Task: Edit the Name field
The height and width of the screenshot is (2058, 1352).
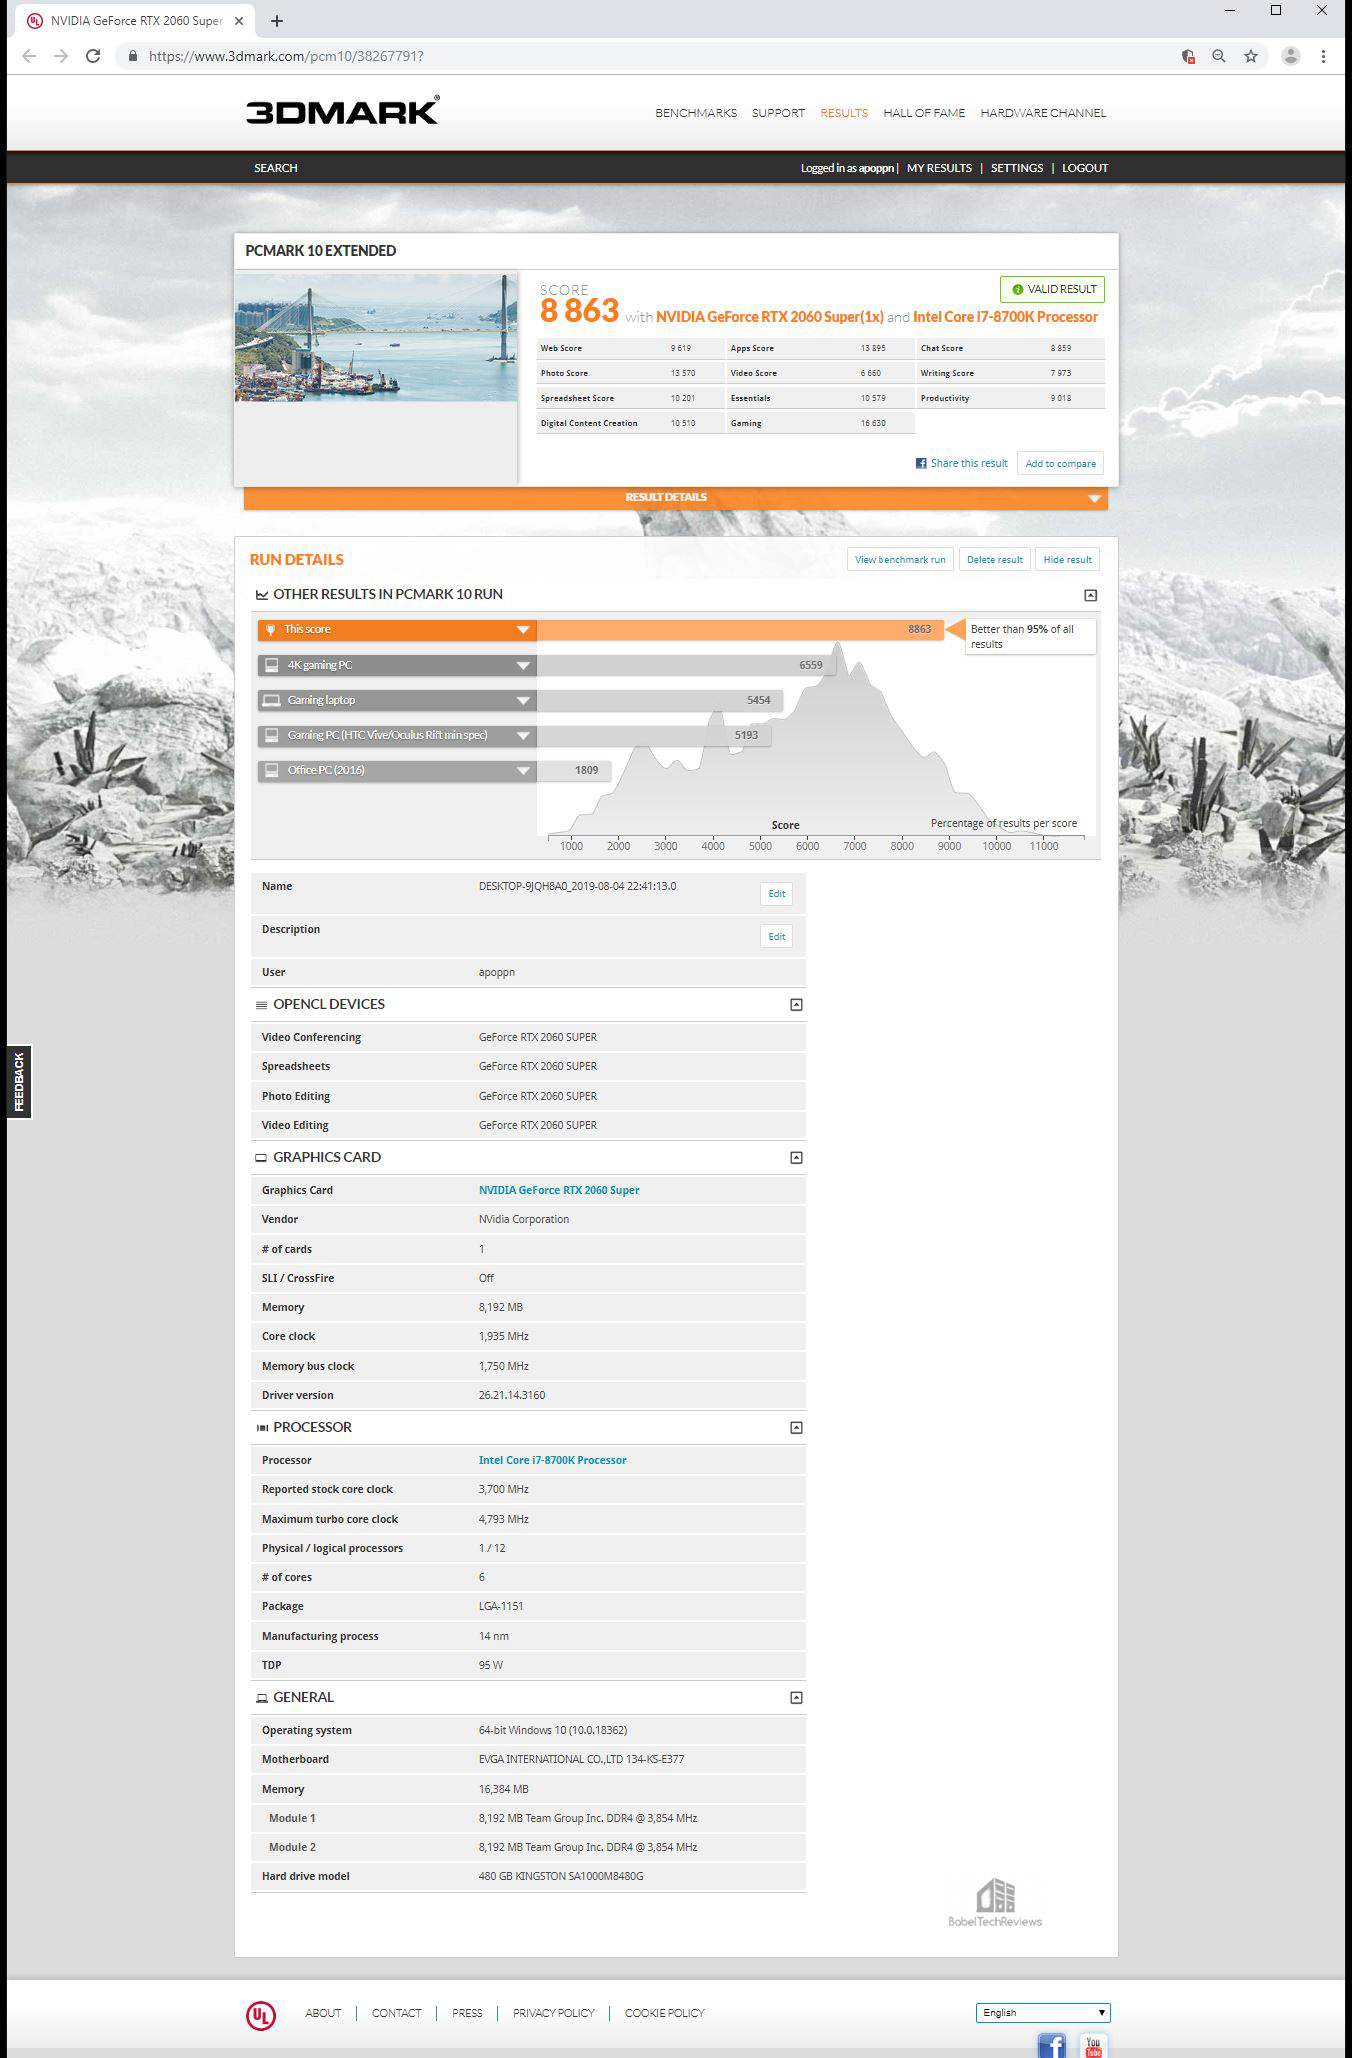Action: click(x=777, y=894)
